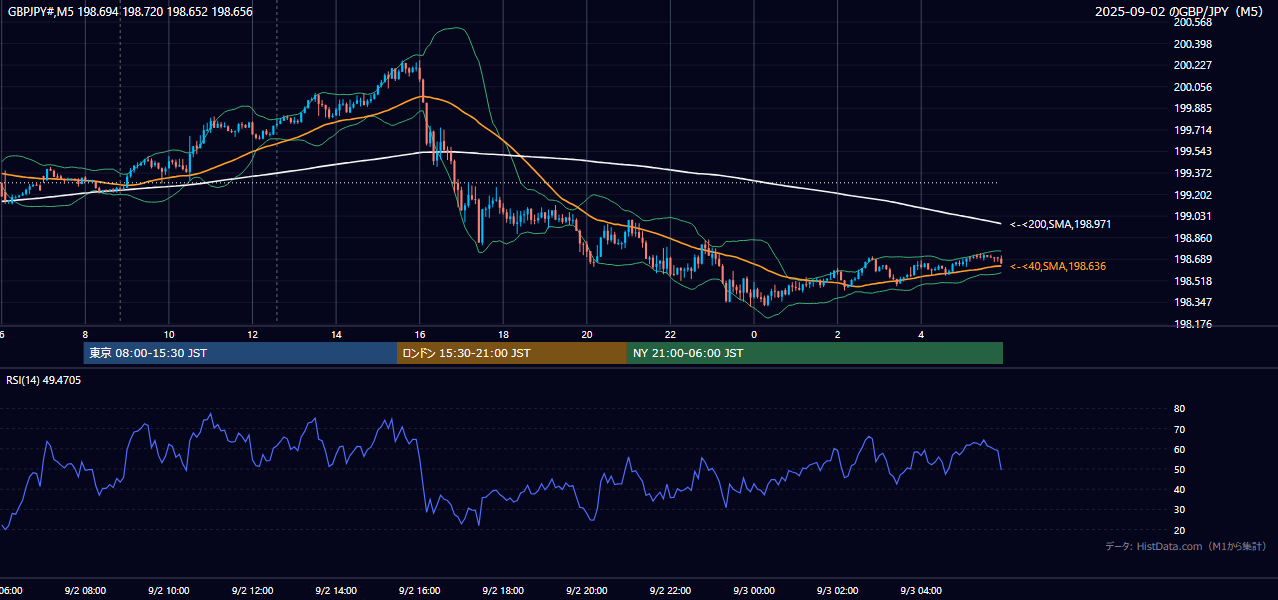Screen dimensions: 1278x600
Task: Click RSI axis level 30
Action: pyautogui.click(x=1179, y=510)
